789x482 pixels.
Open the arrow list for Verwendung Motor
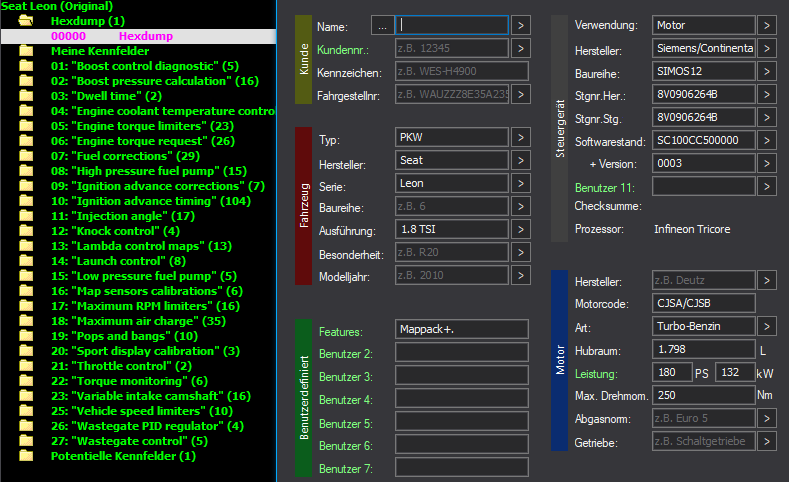767,25
